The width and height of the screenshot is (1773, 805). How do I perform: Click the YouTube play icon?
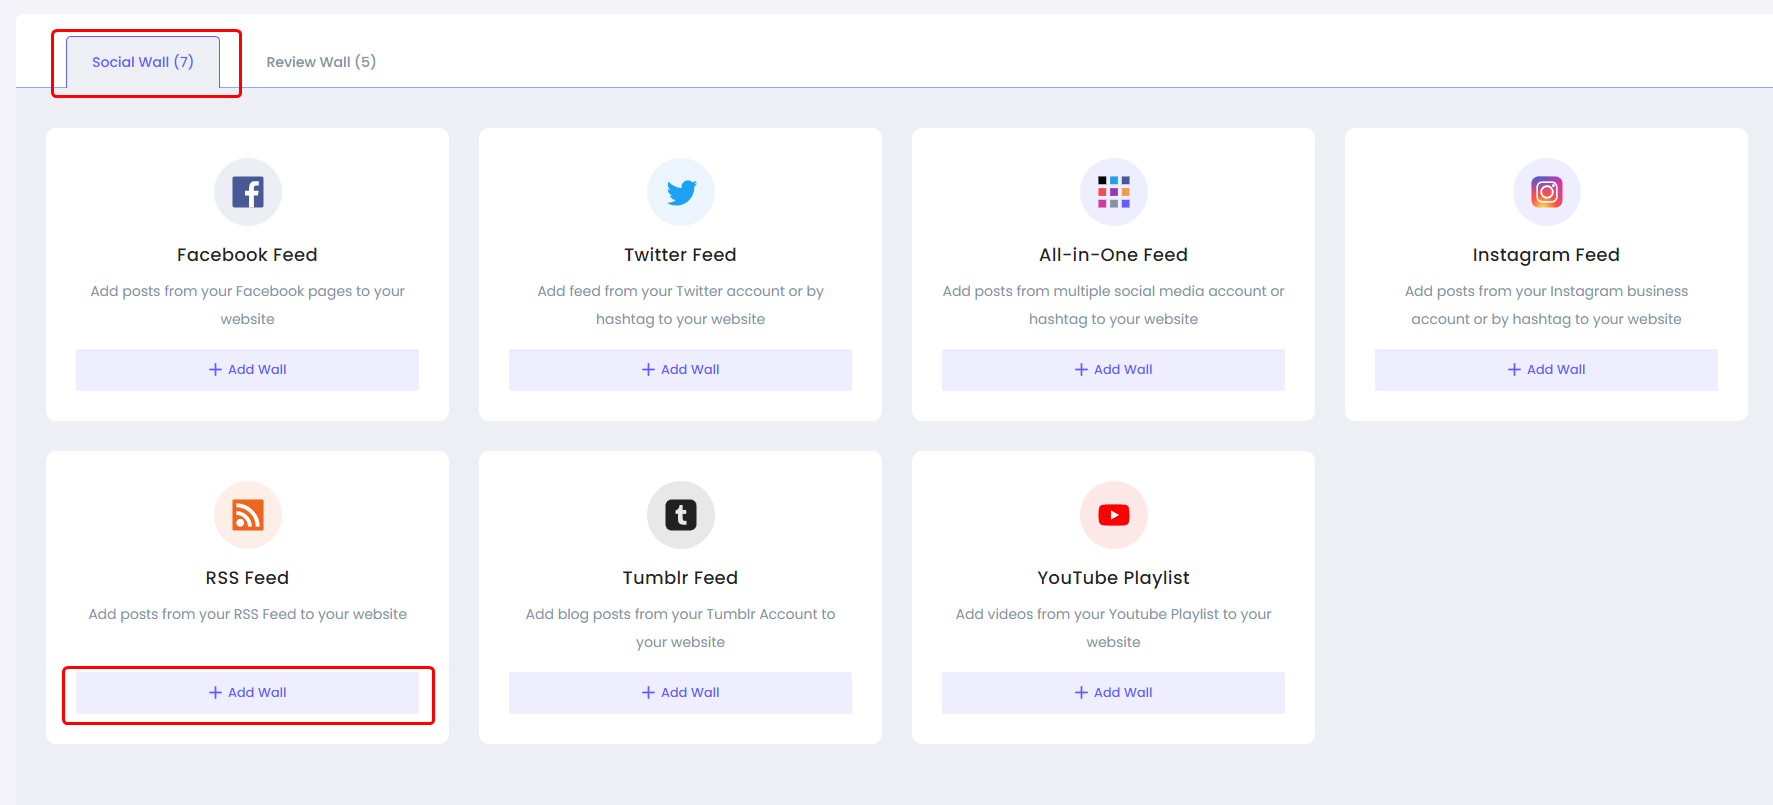pyautogui.click(x=1114, y=515)
